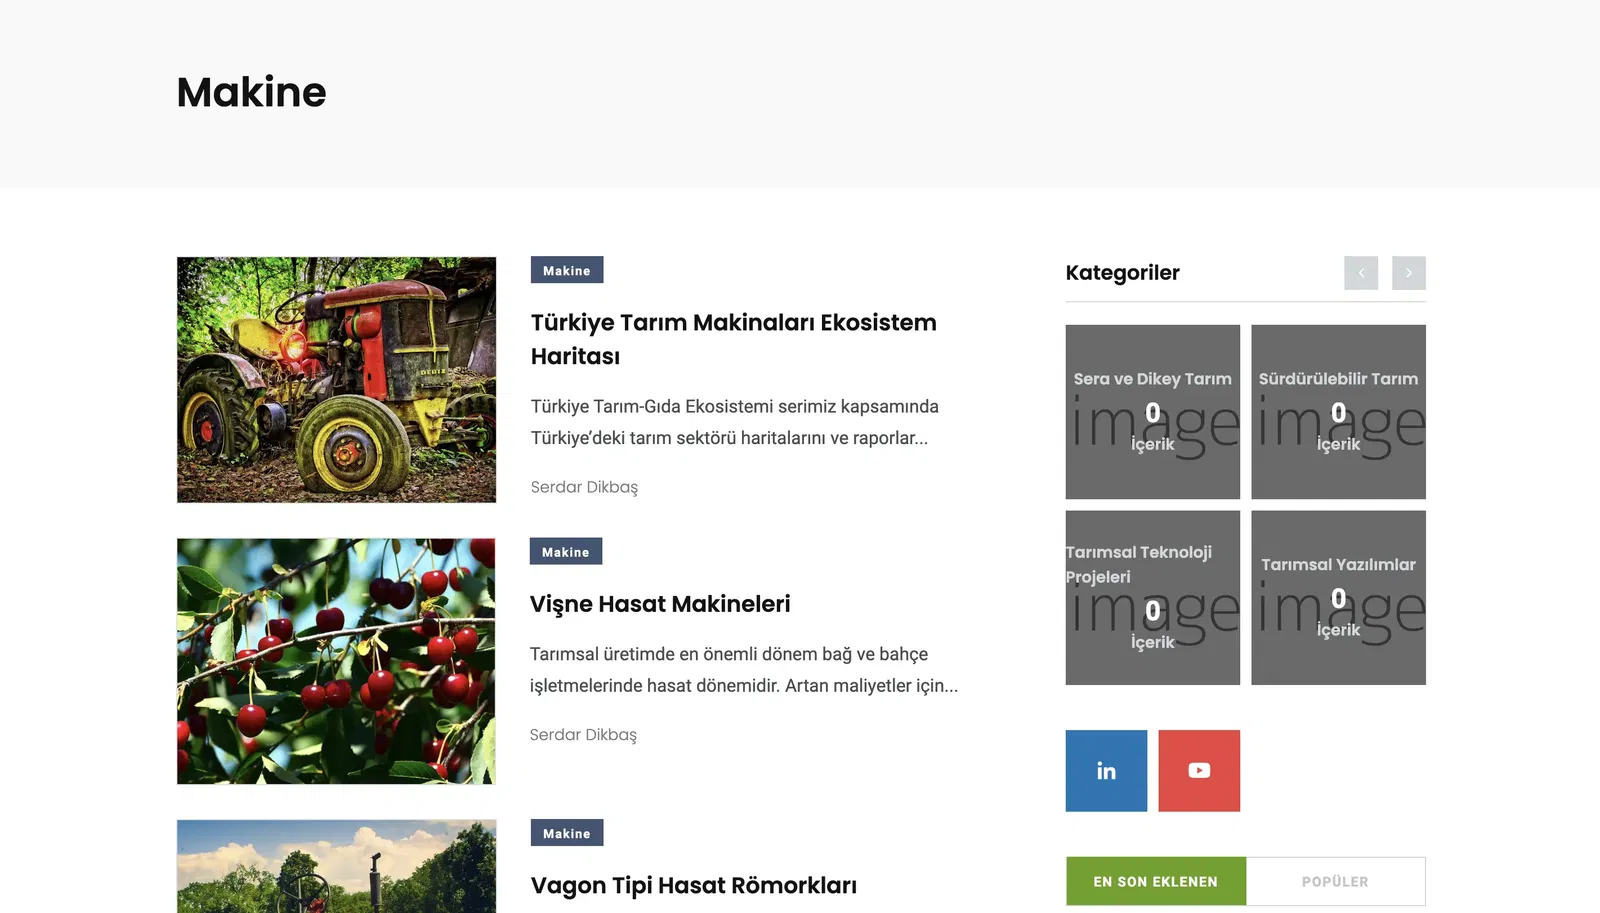Select the POPÜLER tab

[1335, 881]
